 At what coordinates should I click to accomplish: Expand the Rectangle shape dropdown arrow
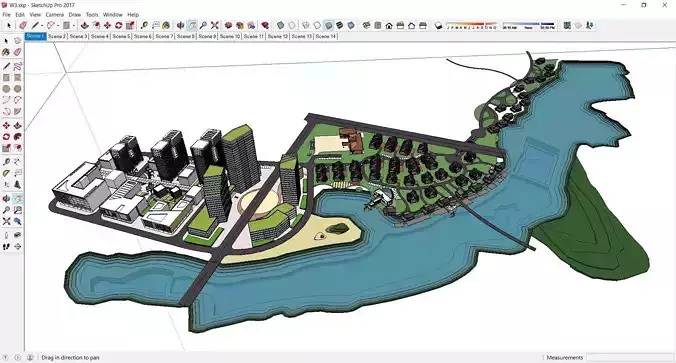73,26
